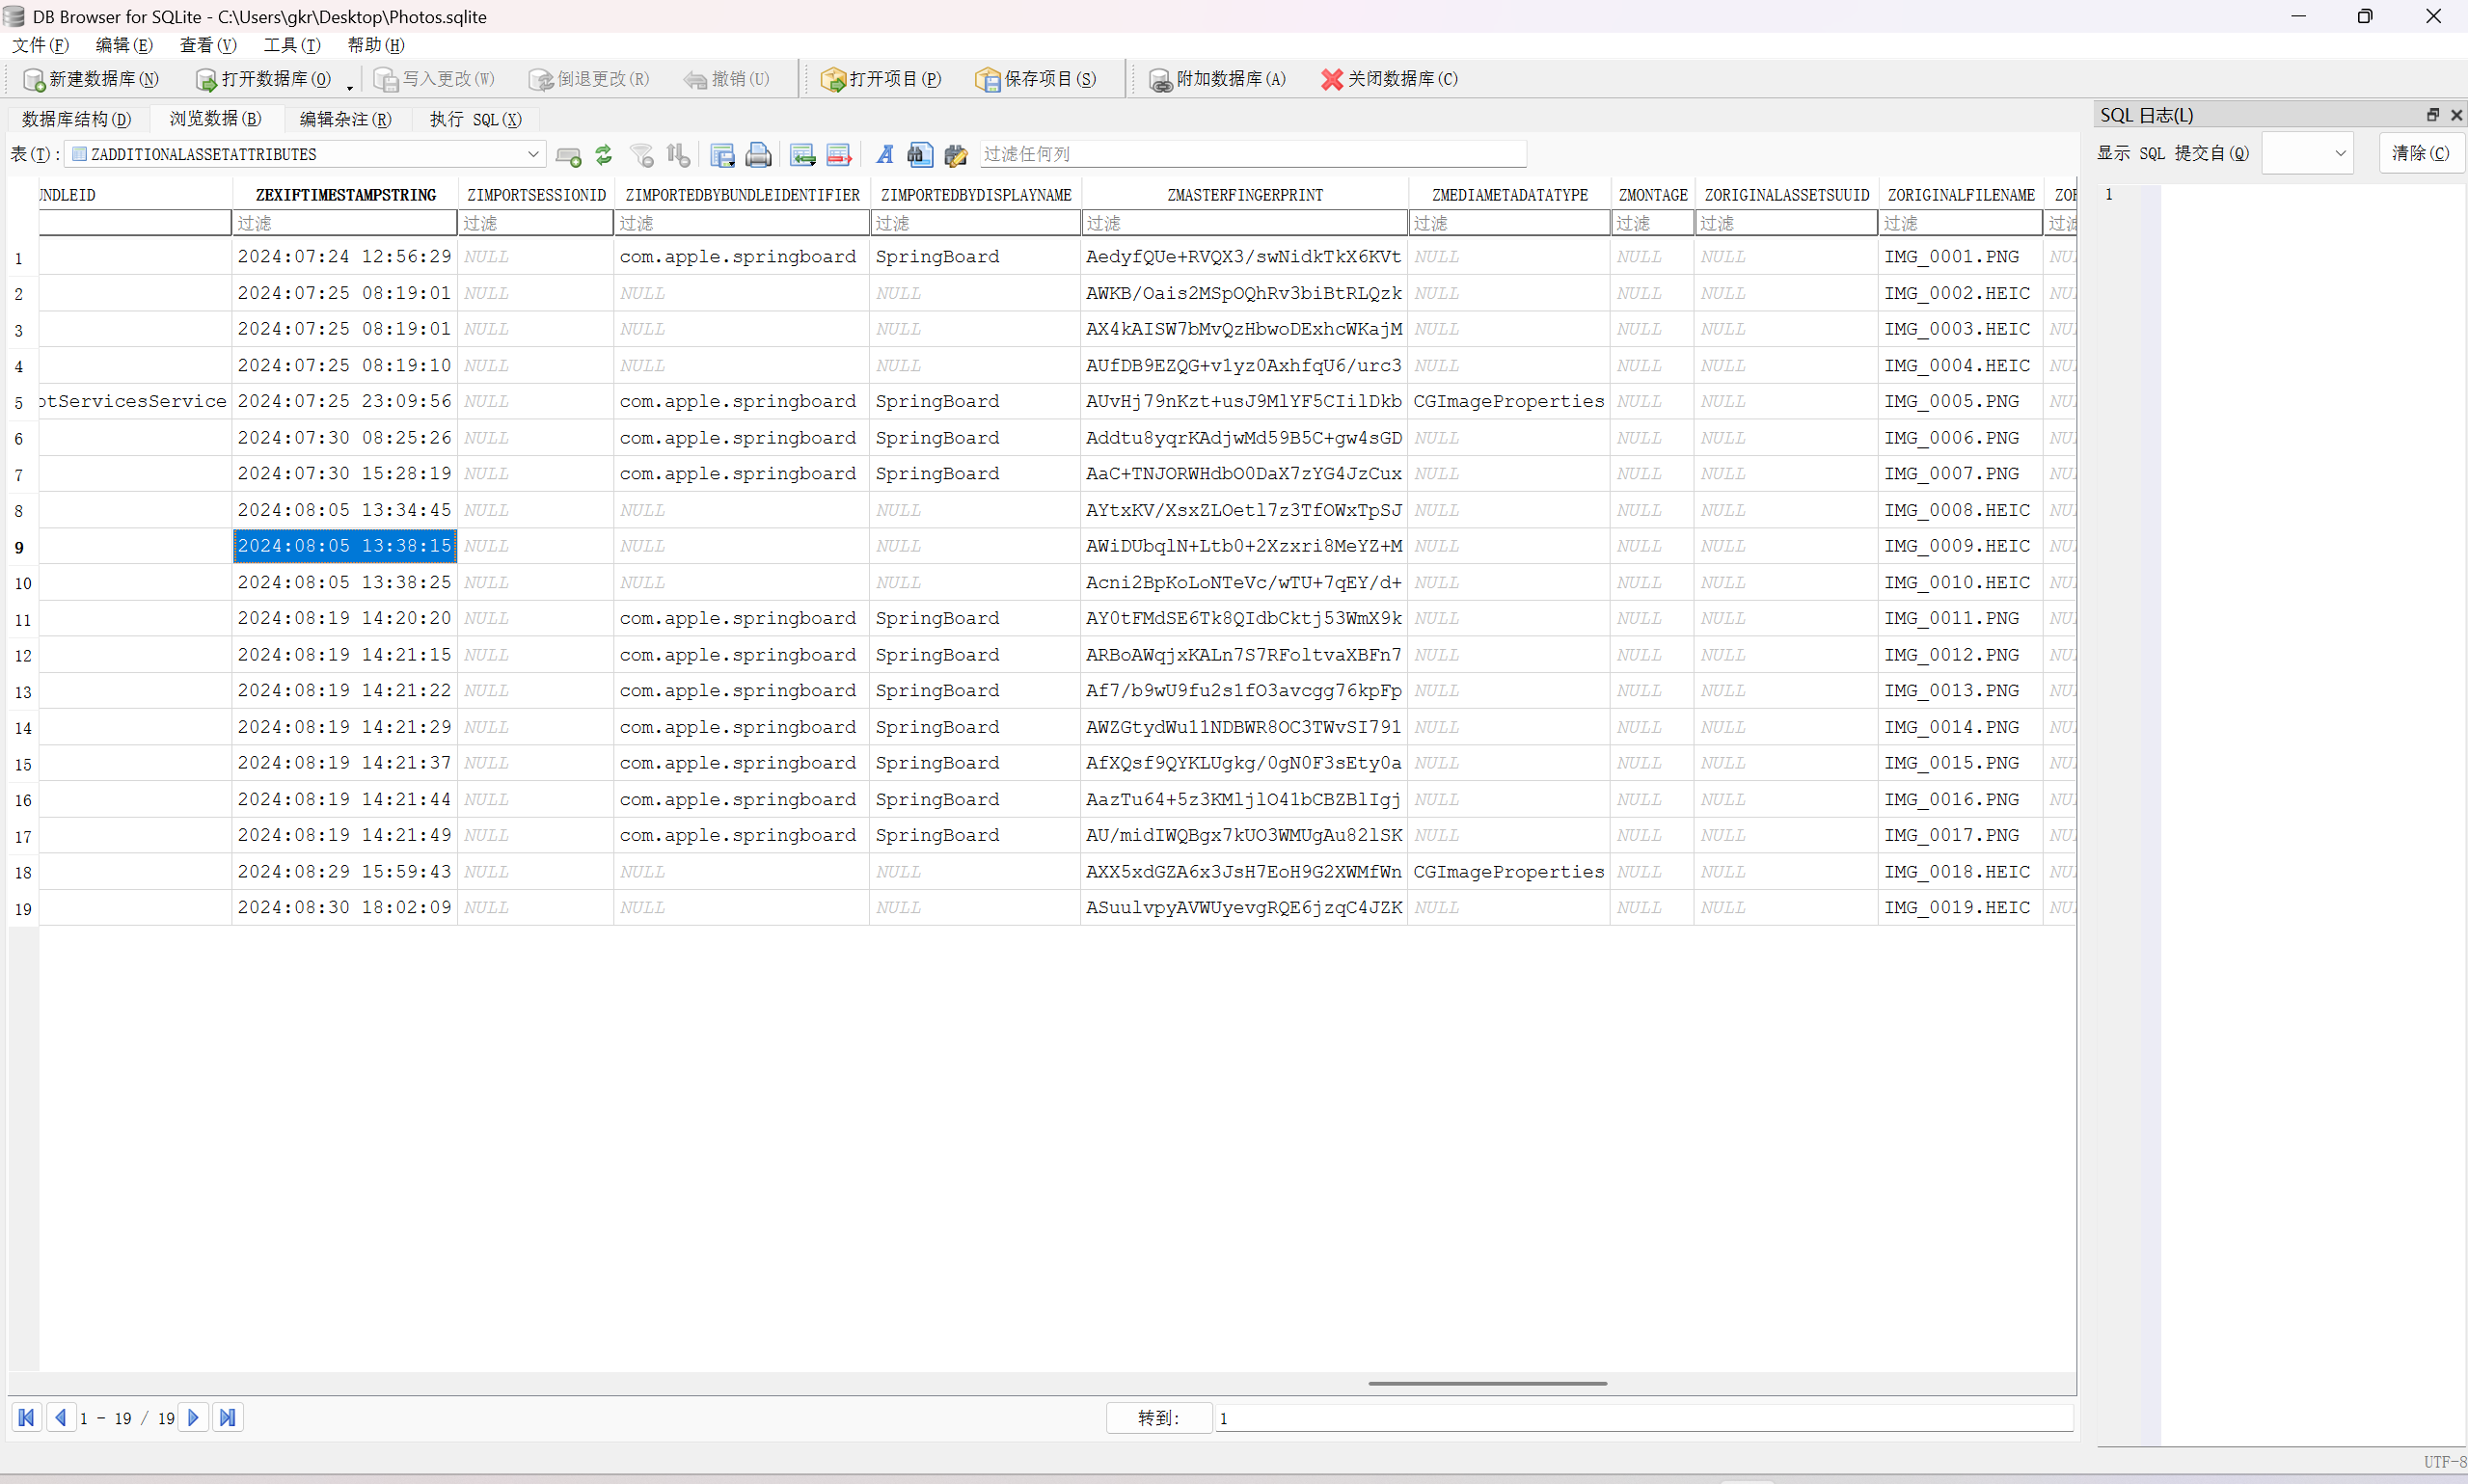2468x1484 pixels.
Task: Click the save table as view icon
Action: [722, 154]
